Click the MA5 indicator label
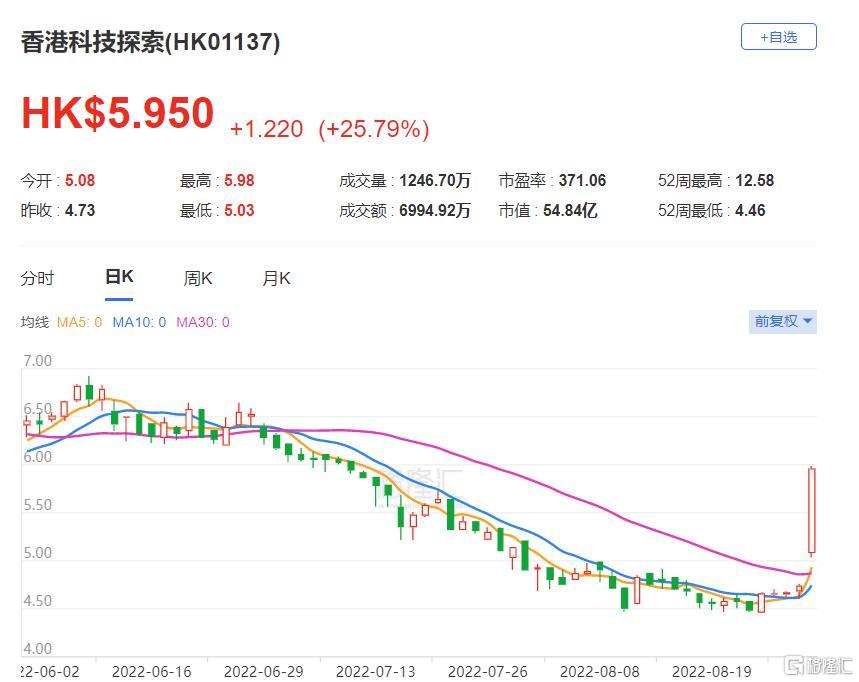The height and width of the screenshot is (682, 859). coord(79,322)
